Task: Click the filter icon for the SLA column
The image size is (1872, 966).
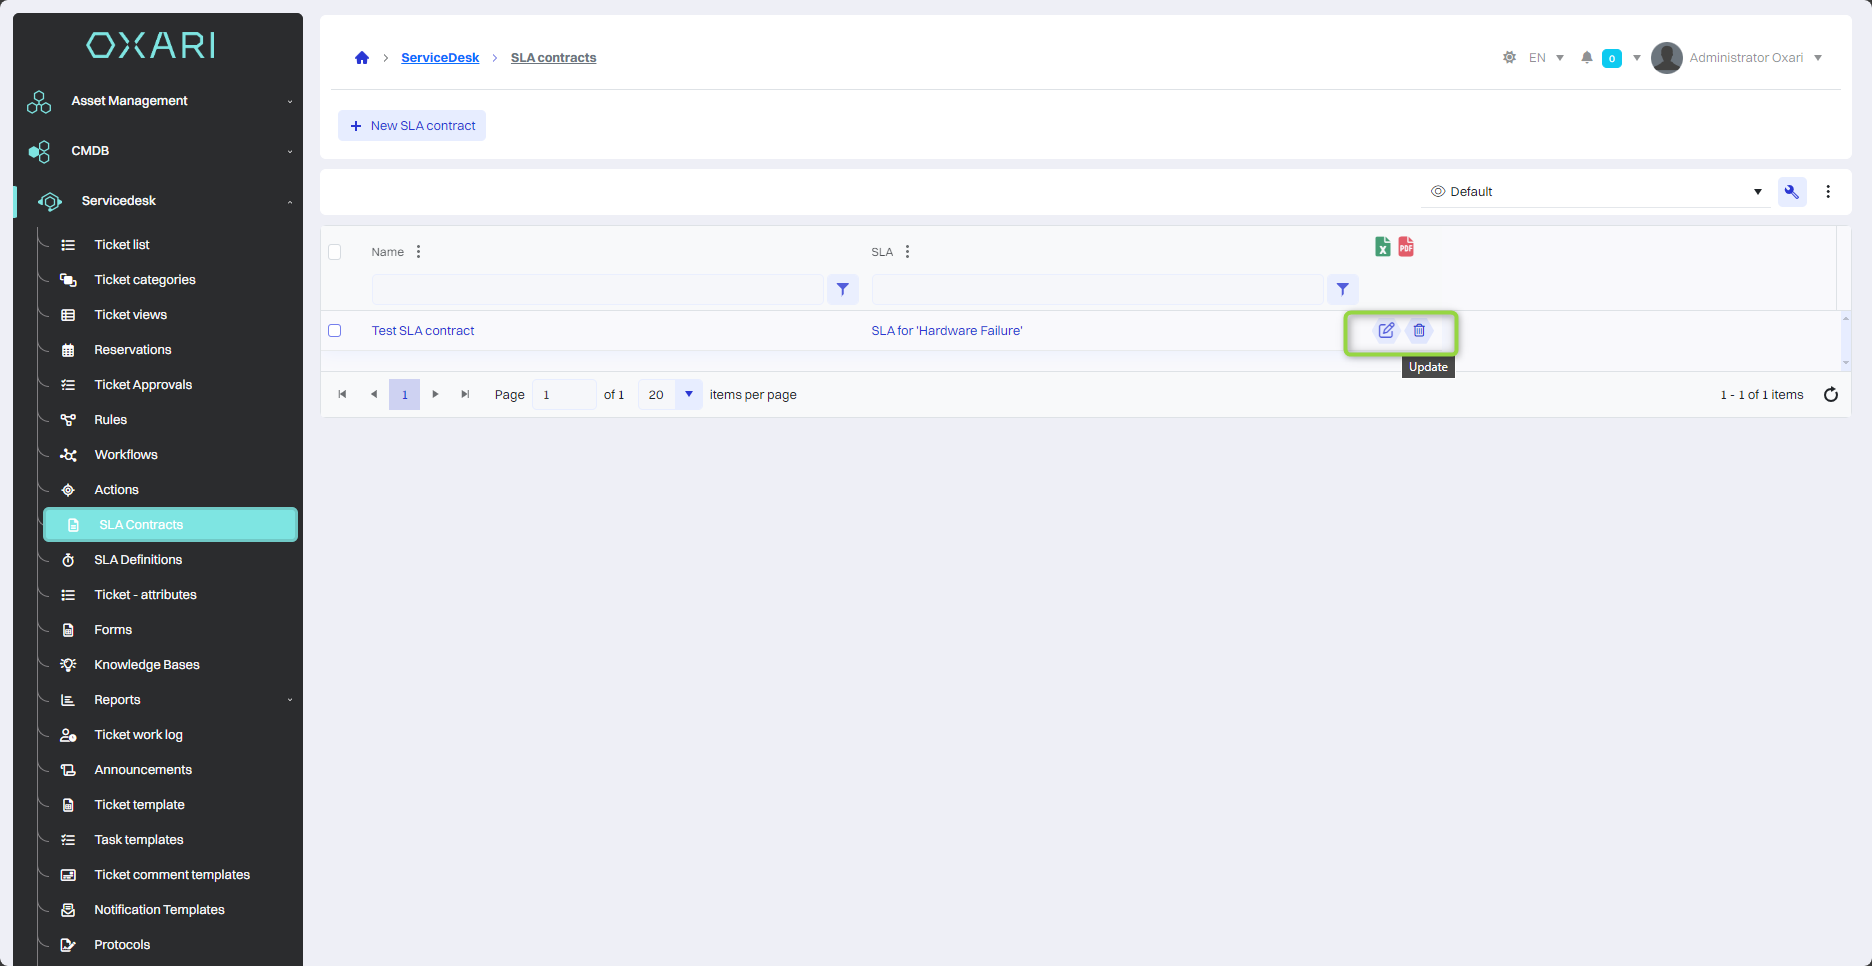Action: click(x=1342, y=290)
